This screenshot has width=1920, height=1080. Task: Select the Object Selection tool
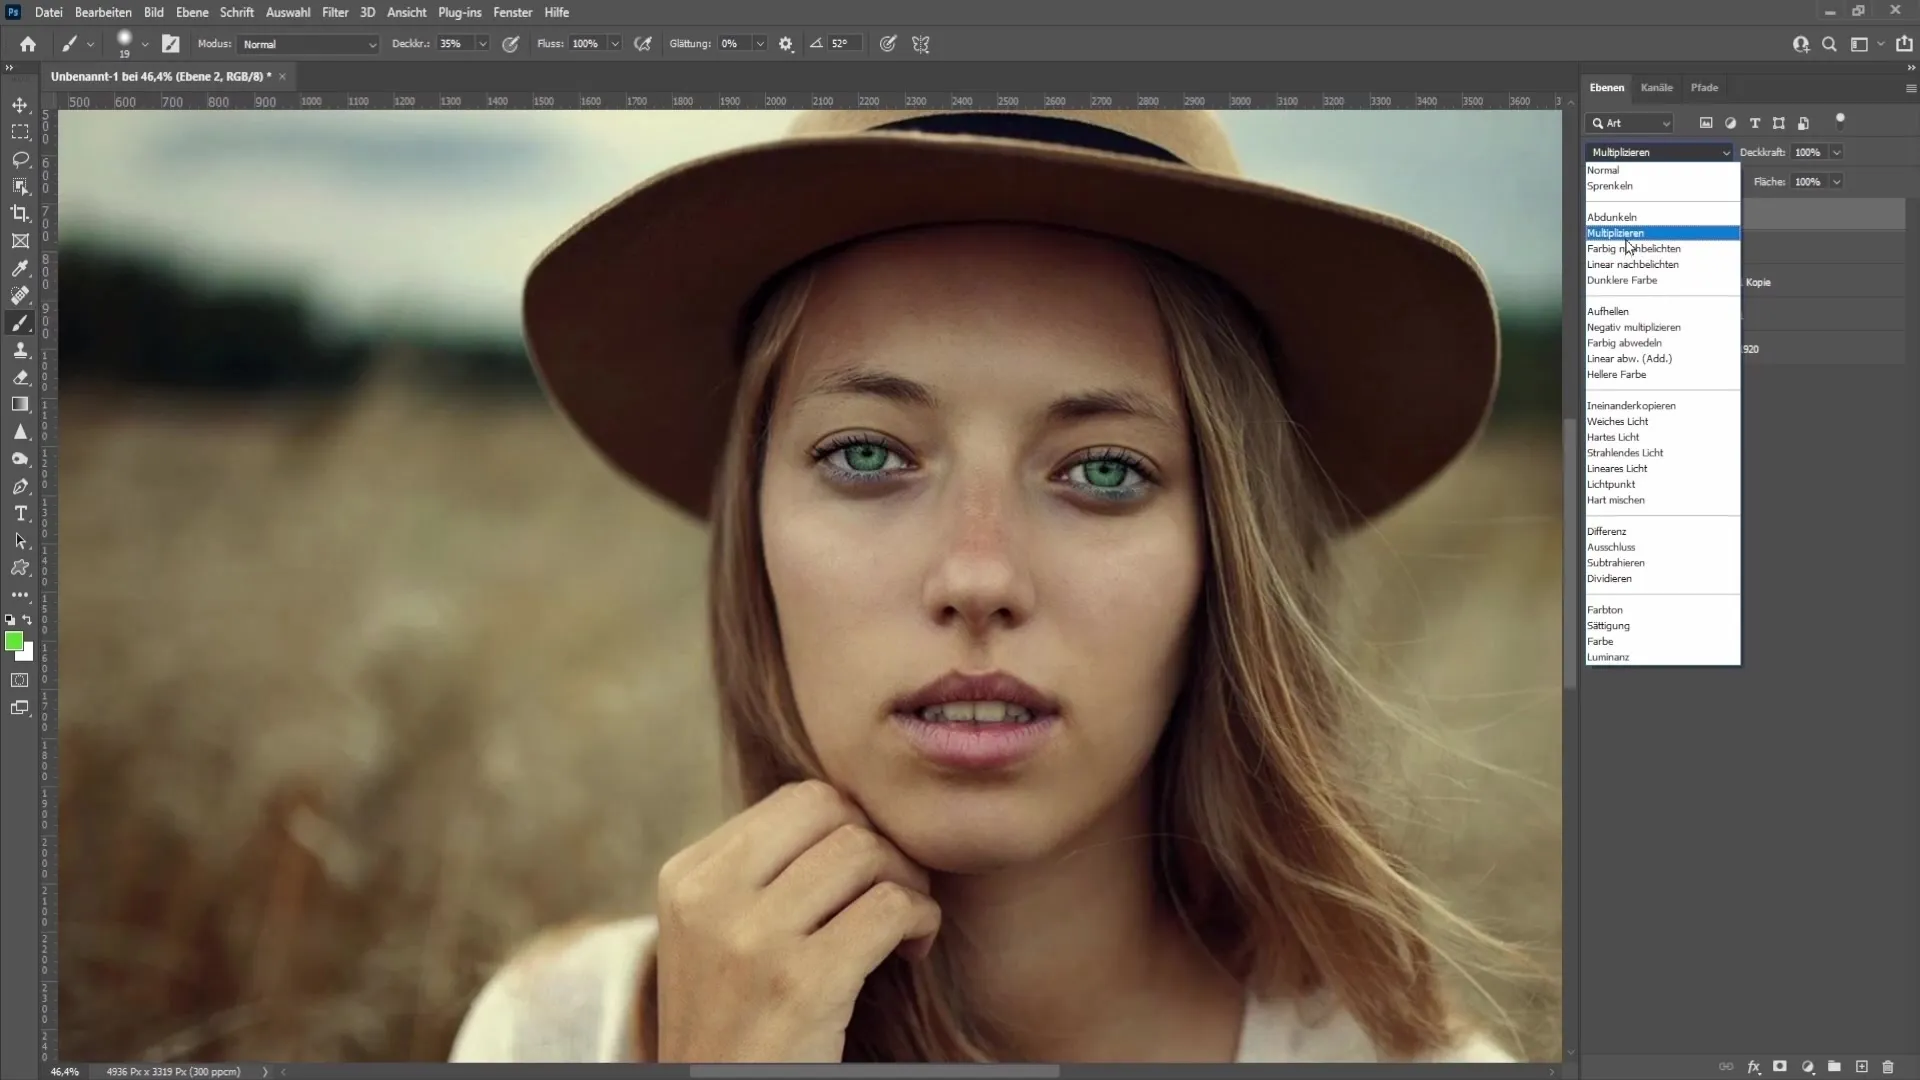(20, 186)
